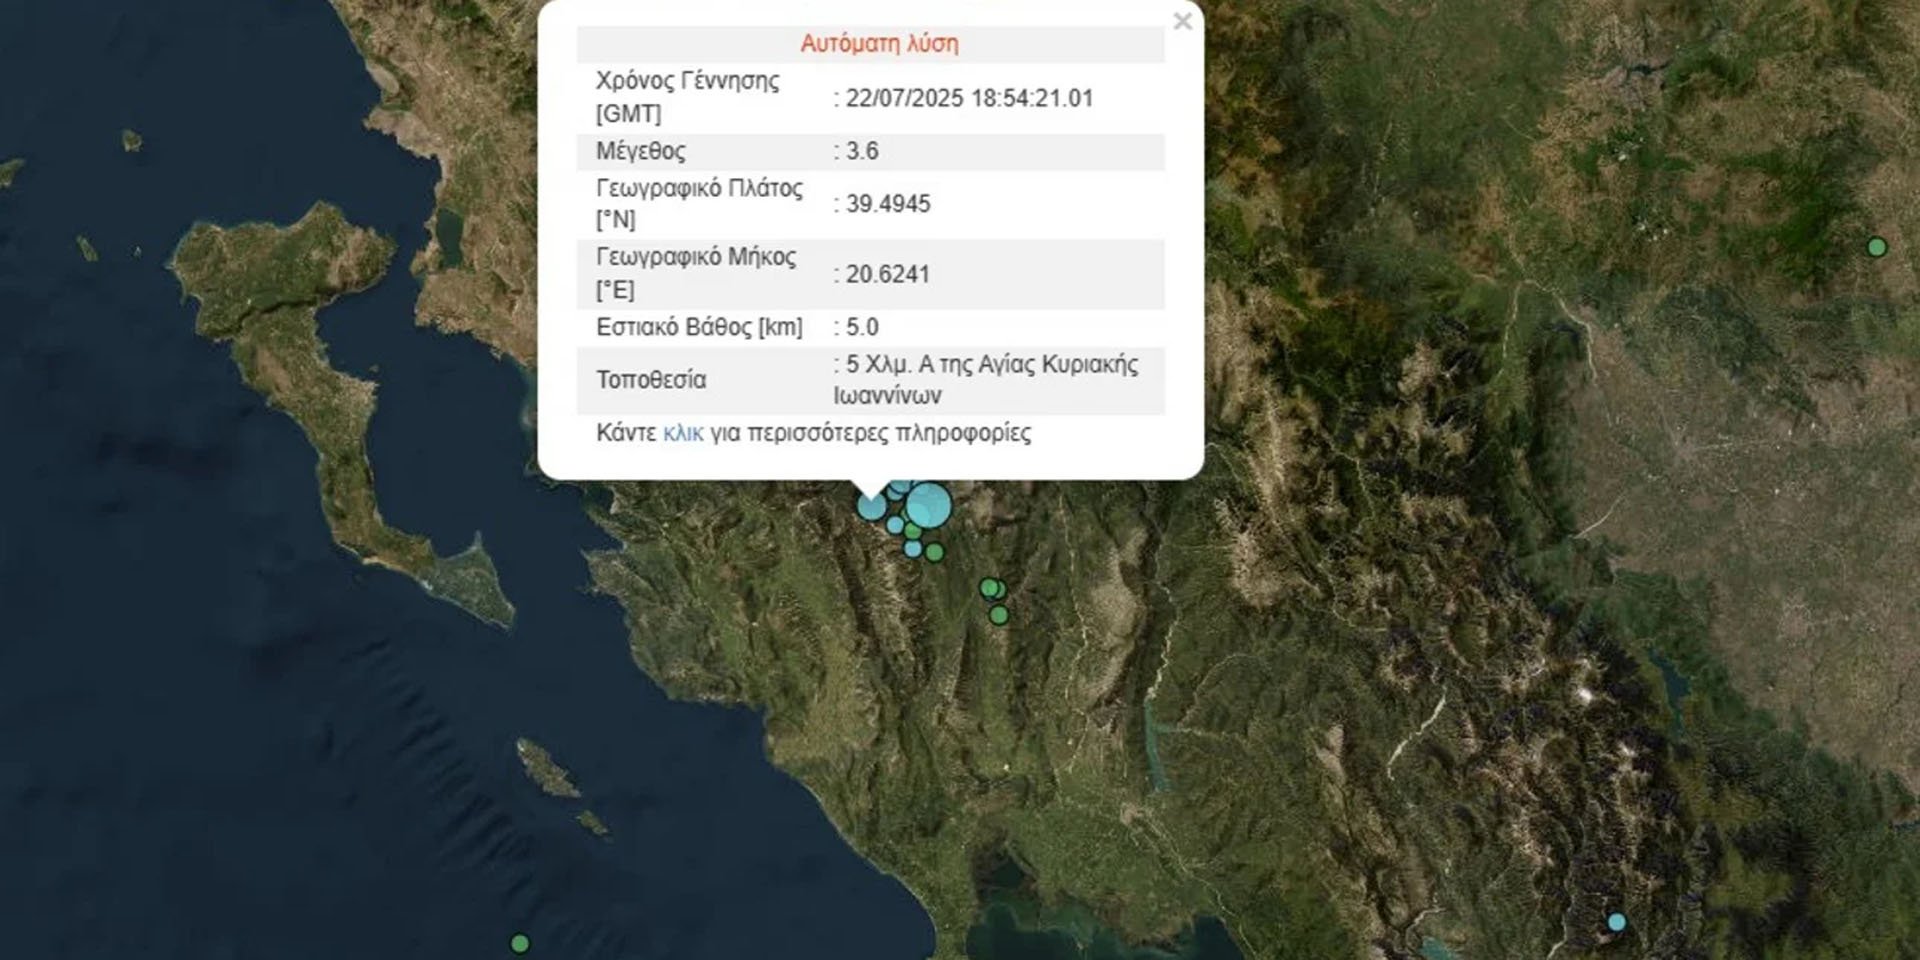This screenshot has height=960, width=1920.
Task: Click the 'Χρόνος Γέννησης [GMT]' label
Action: (x=688, y=97)
